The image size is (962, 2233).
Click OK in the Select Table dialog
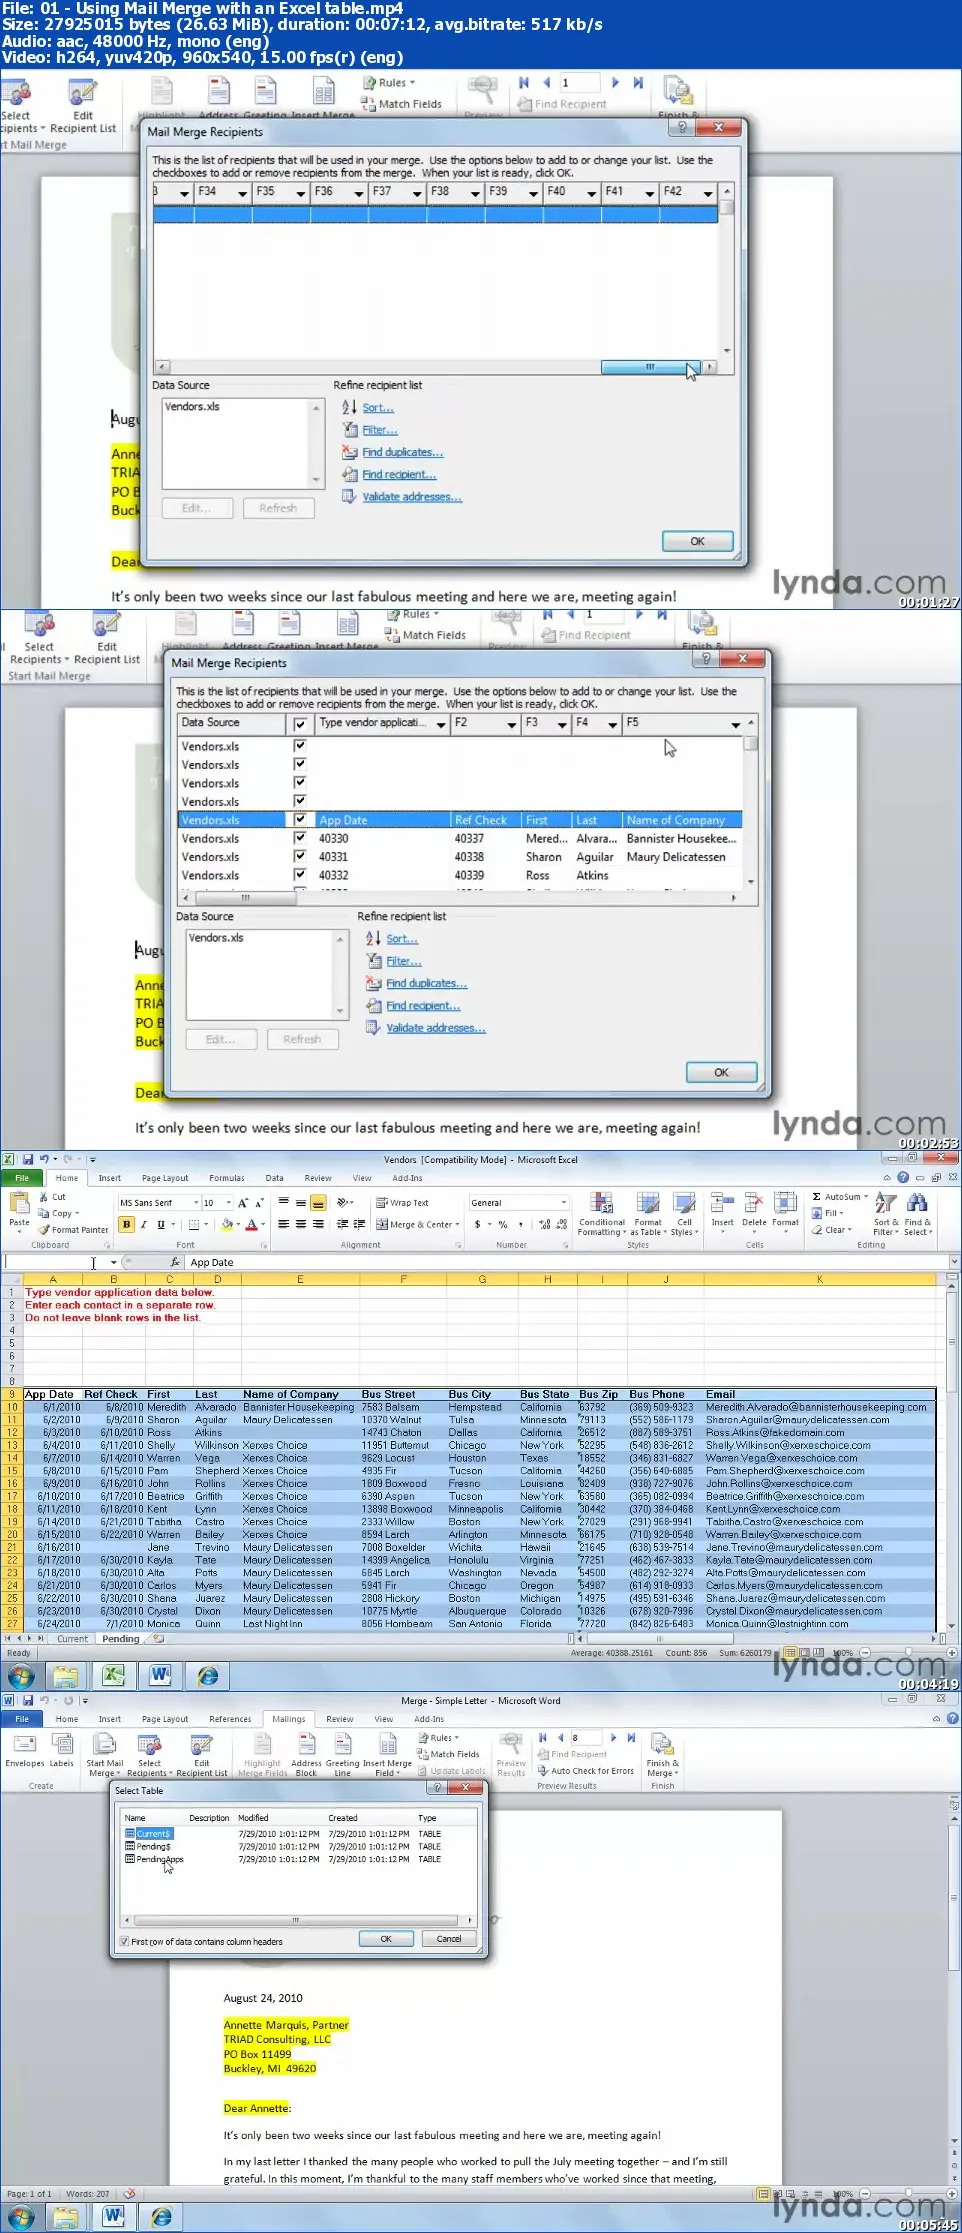386,1939
